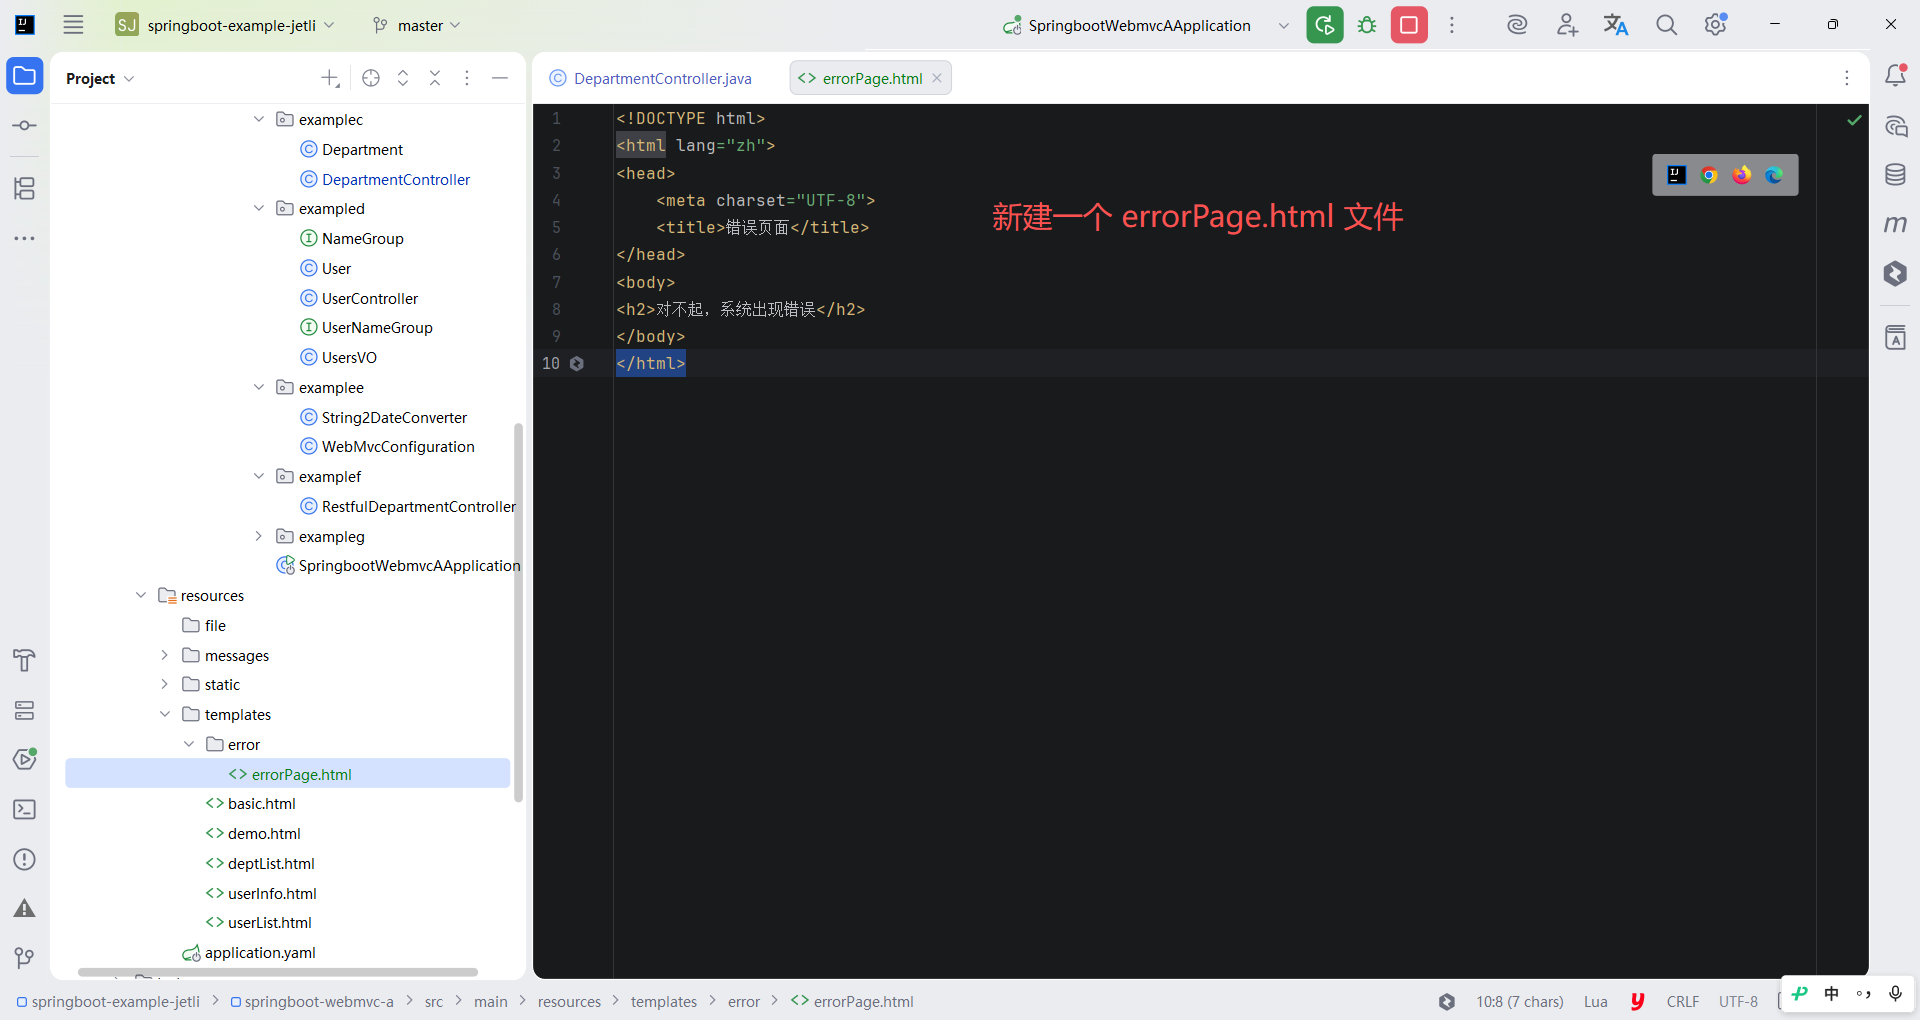Open the Commit tool window

pos(25,126)
